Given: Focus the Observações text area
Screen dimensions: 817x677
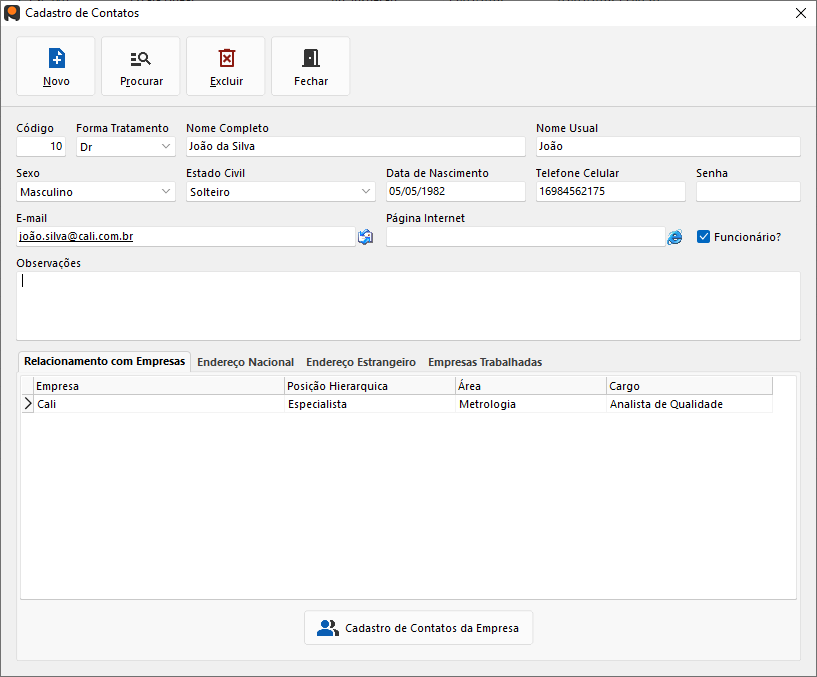Looking at the screenshot, I should tap(408, 306).
